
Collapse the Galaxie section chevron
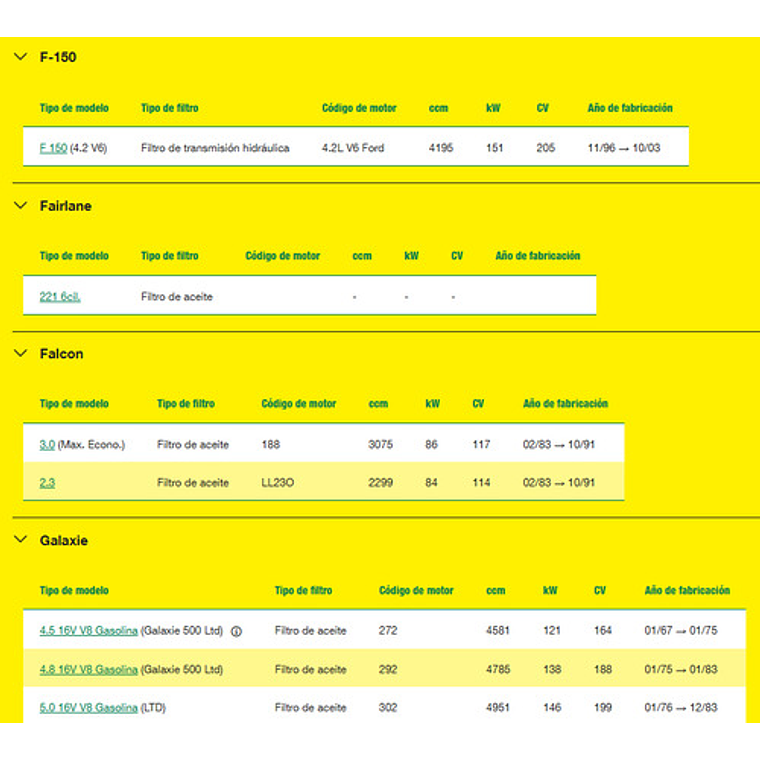point(20,541)
